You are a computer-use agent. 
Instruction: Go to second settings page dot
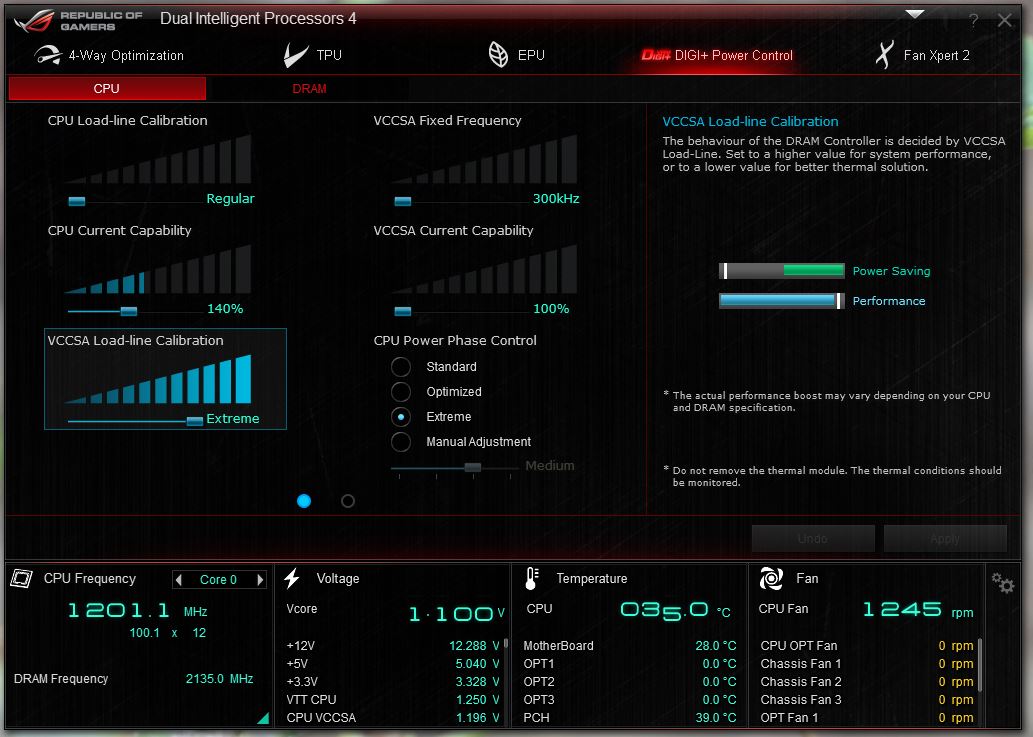click(348, 501)
